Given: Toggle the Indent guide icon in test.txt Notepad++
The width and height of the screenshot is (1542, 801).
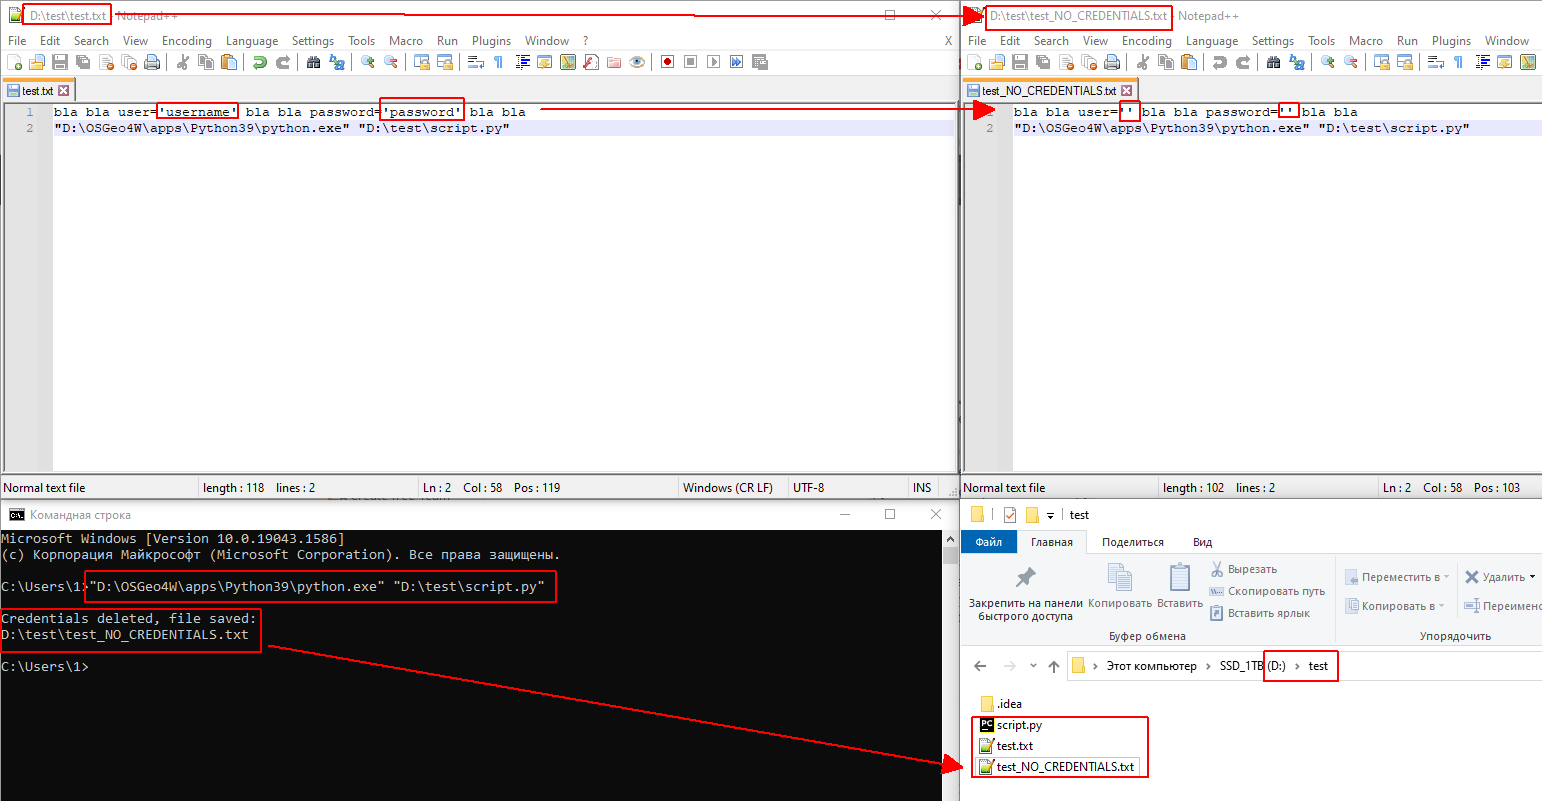Looking at the screenshot, I should 521,62.
